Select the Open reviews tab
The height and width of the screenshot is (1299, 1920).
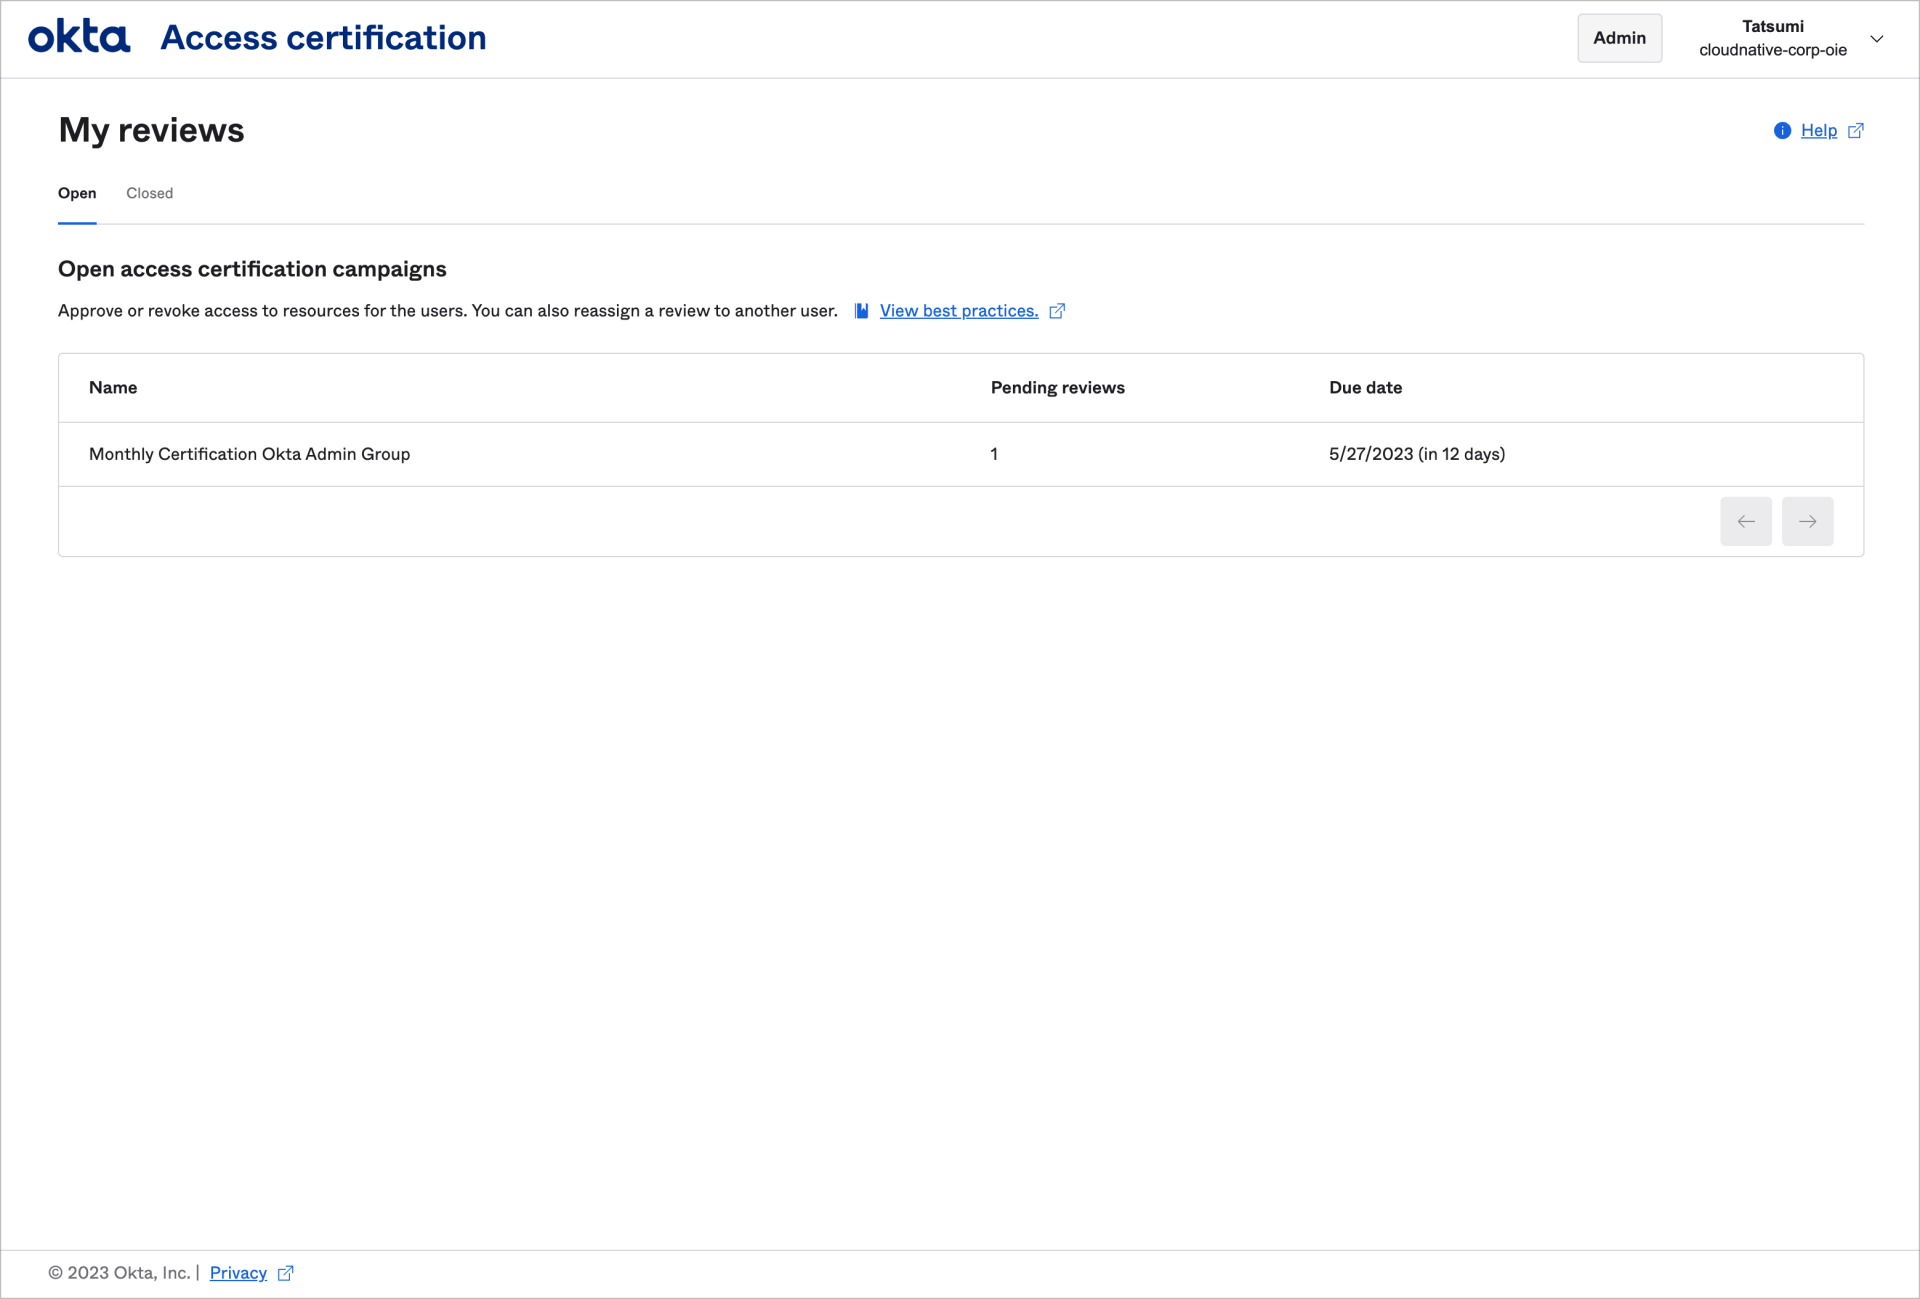pos(77,193)
